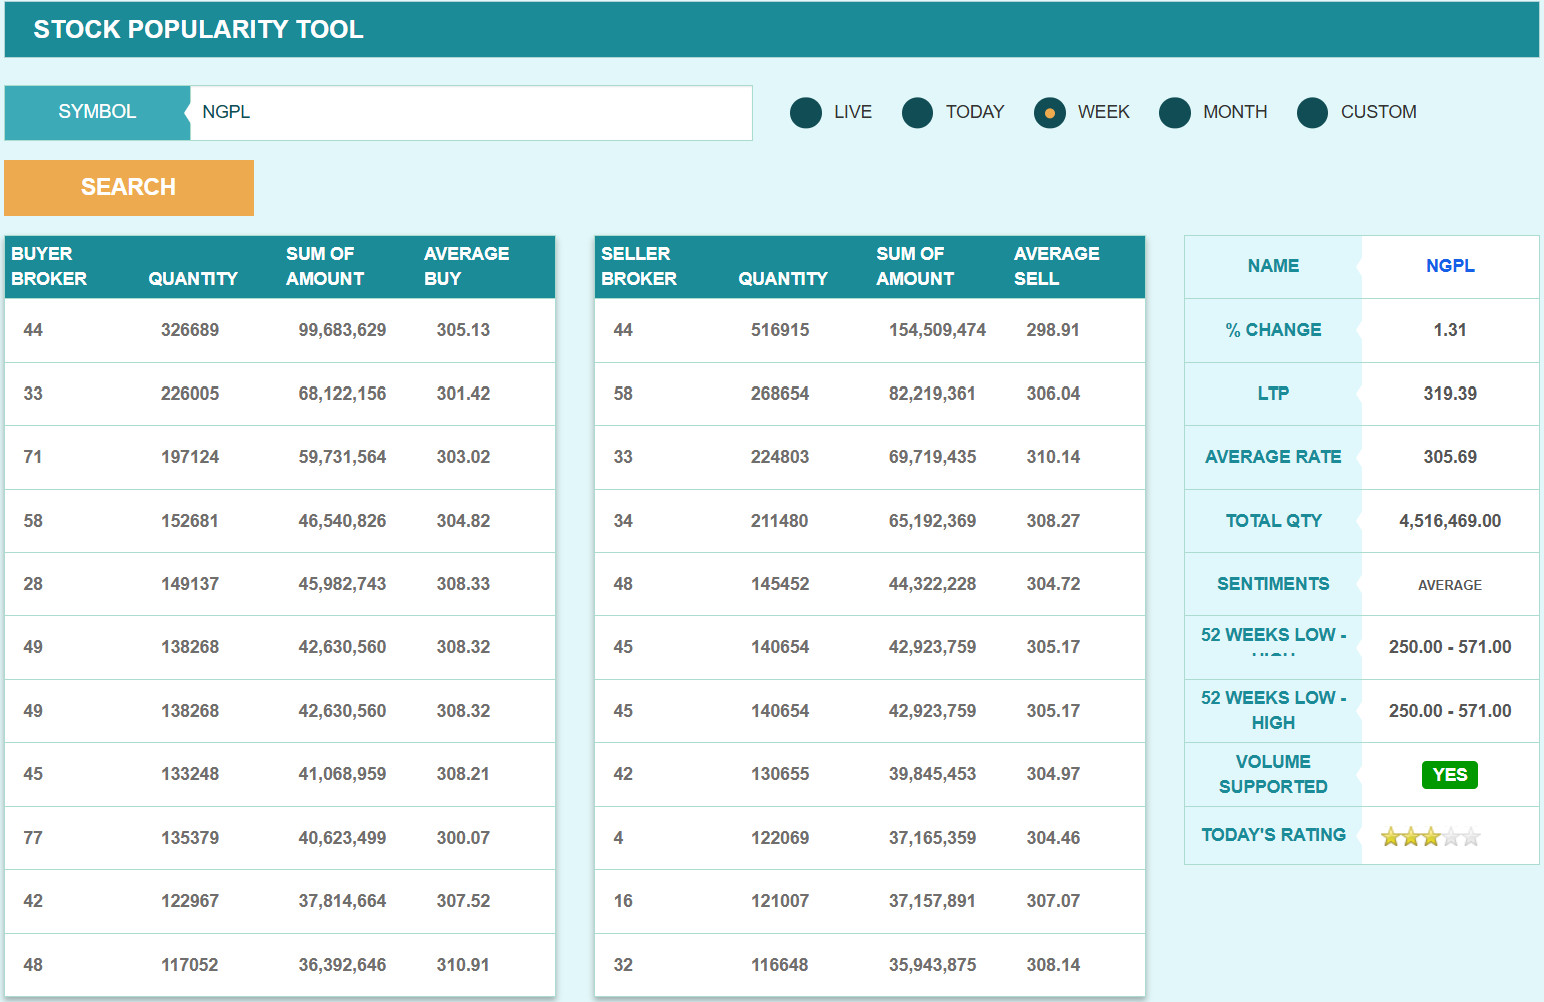Click AVERAGE BUY column header
1544x1002 pixels.
coord(466,266)
